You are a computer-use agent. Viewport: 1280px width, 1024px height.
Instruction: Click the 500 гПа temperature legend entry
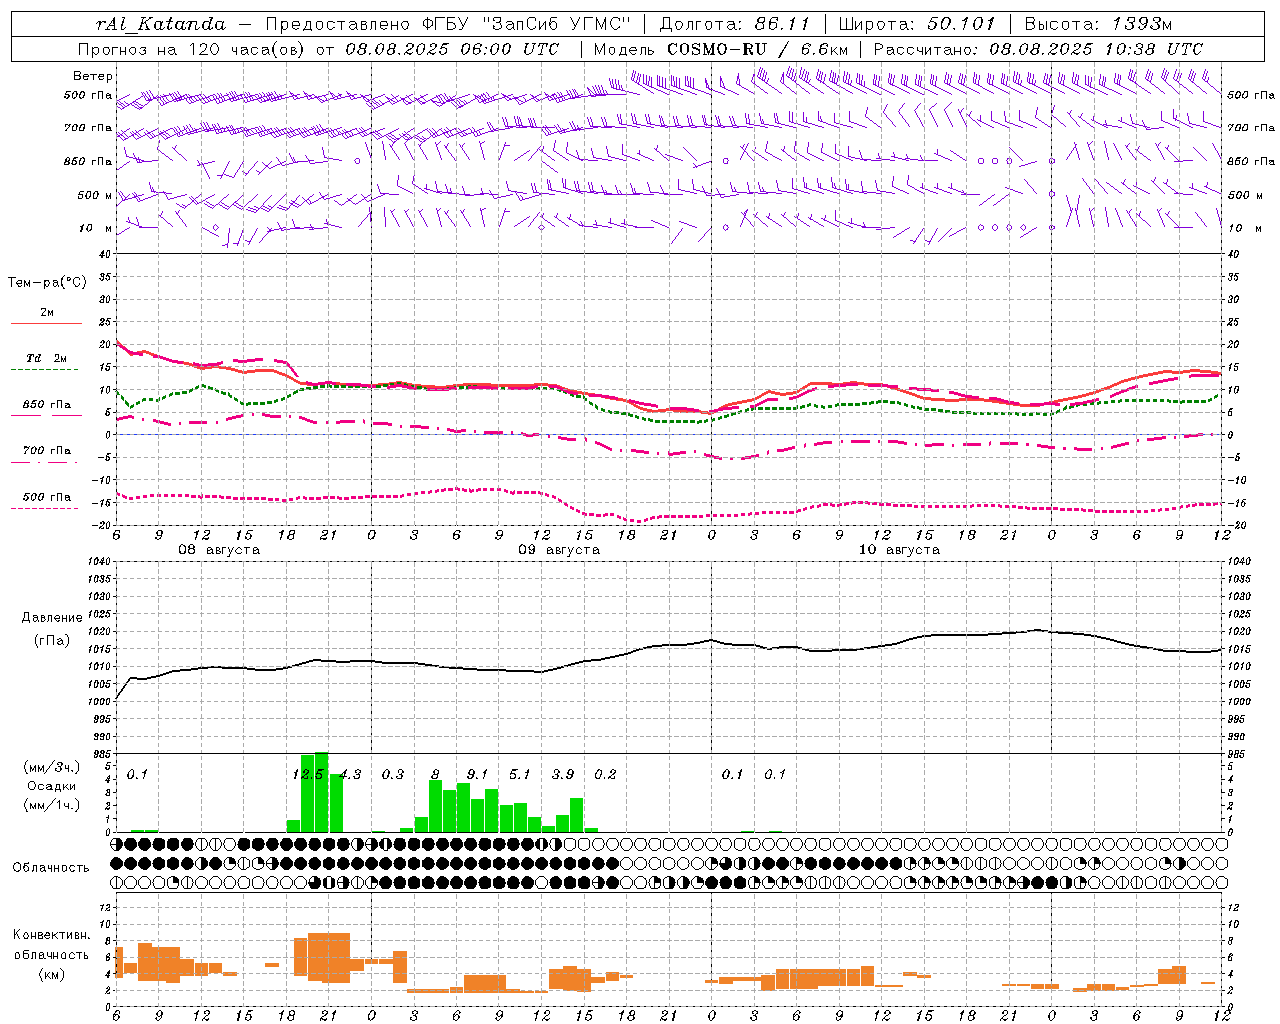point(46,497)
